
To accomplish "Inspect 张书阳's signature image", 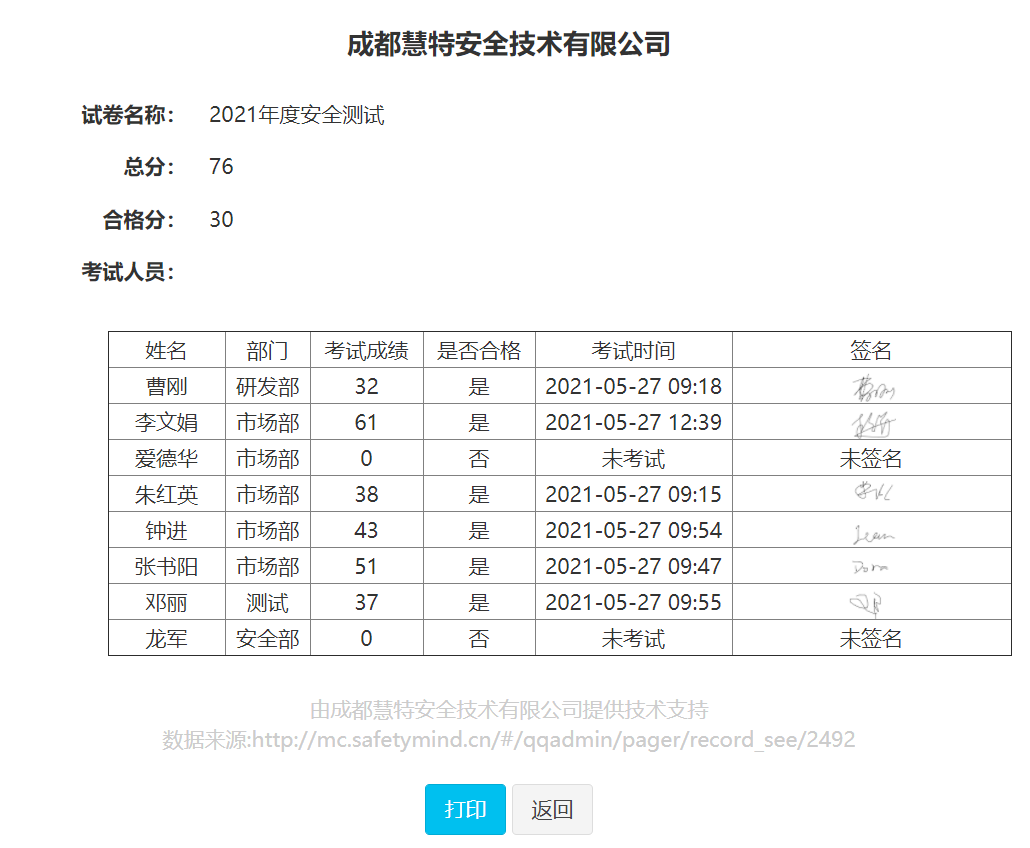I will [x=870, y=567].
